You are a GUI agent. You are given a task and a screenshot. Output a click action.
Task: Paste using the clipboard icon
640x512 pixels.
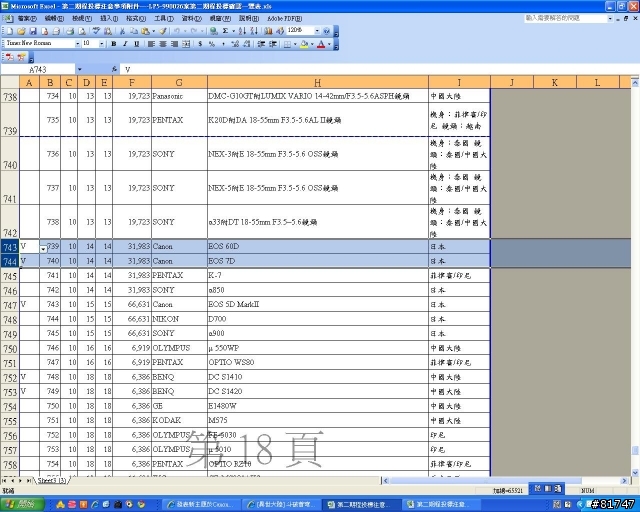point(145,31)
